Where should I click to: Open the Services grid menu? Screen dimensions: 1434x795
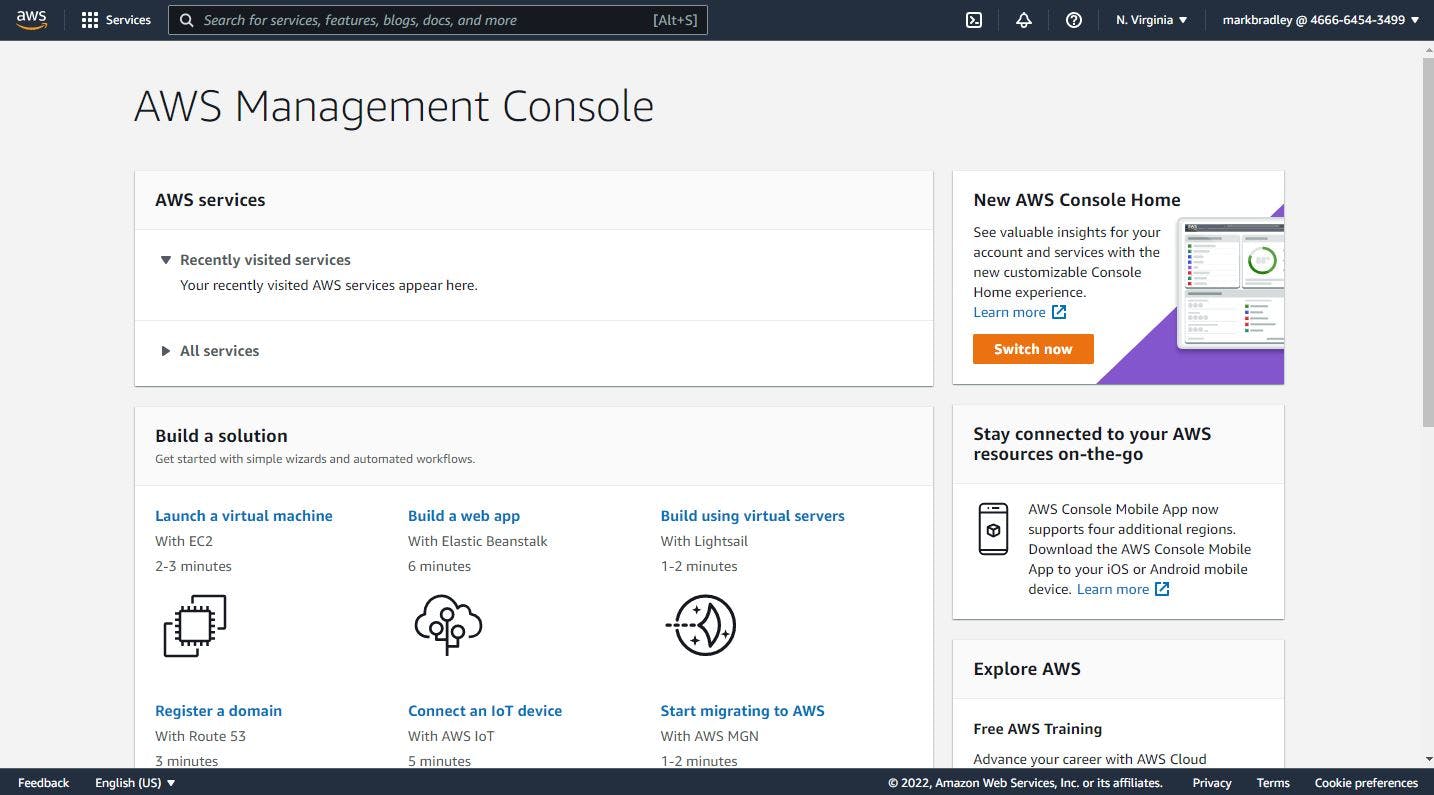[x=90, y=20]
